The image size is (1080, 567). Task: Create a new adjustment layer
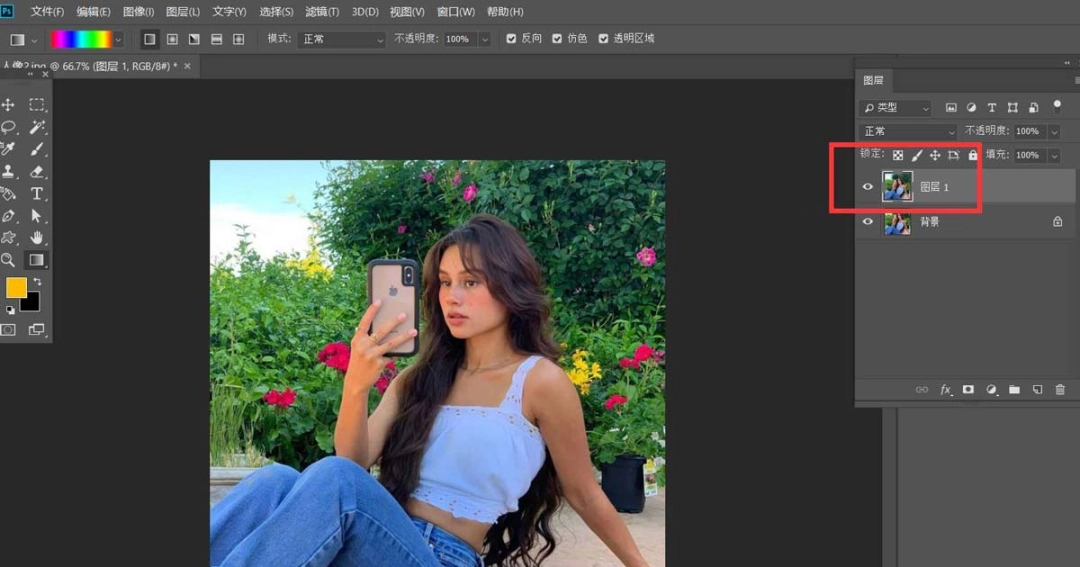992,390
